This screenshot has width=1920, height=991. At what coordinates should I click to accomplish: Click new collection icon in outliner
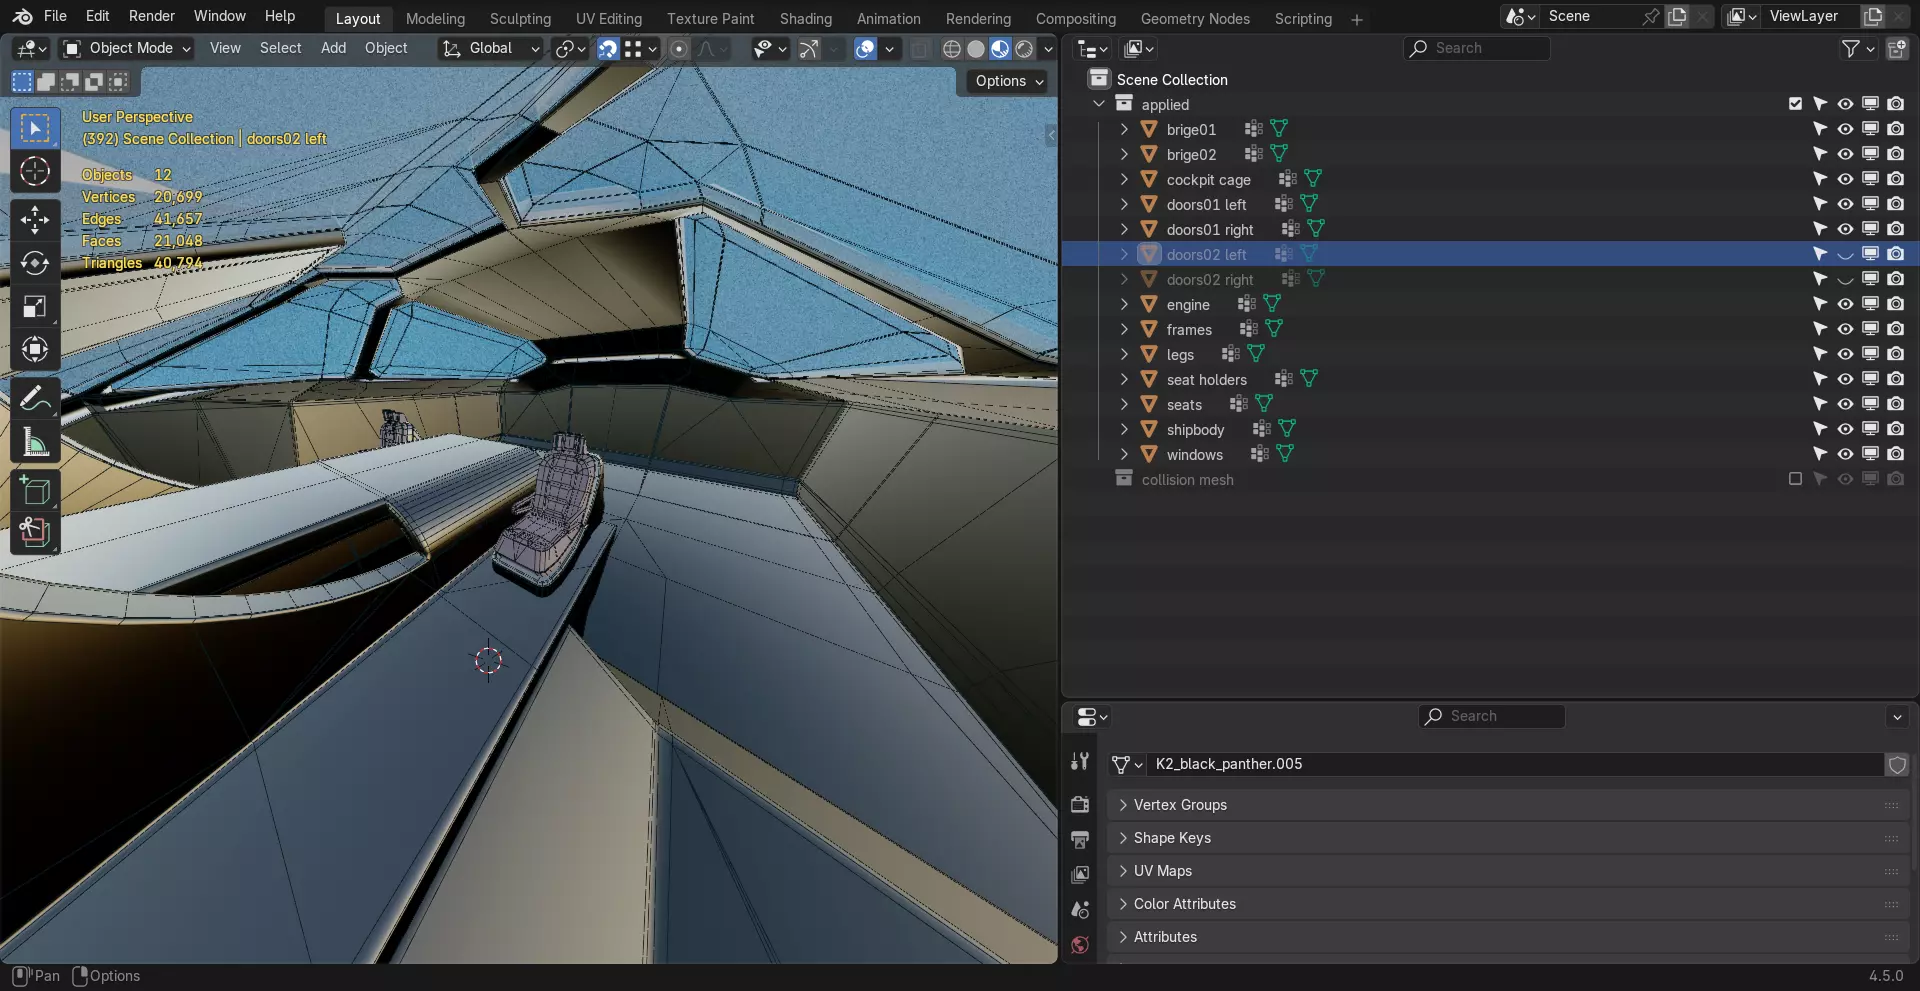1896,48
